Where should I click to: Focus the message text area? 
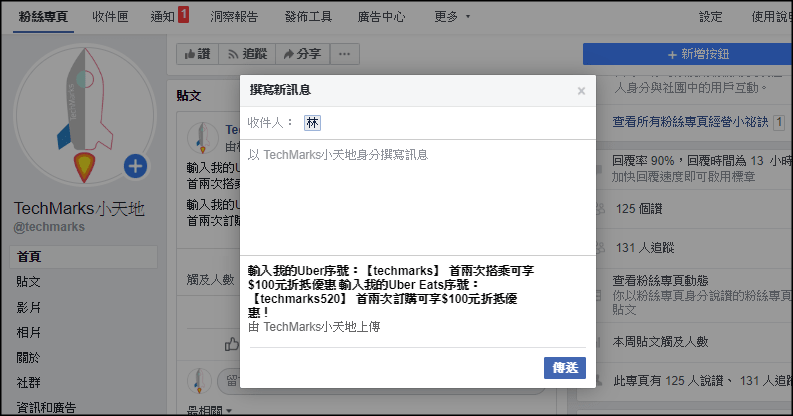(x=418, y=197)
